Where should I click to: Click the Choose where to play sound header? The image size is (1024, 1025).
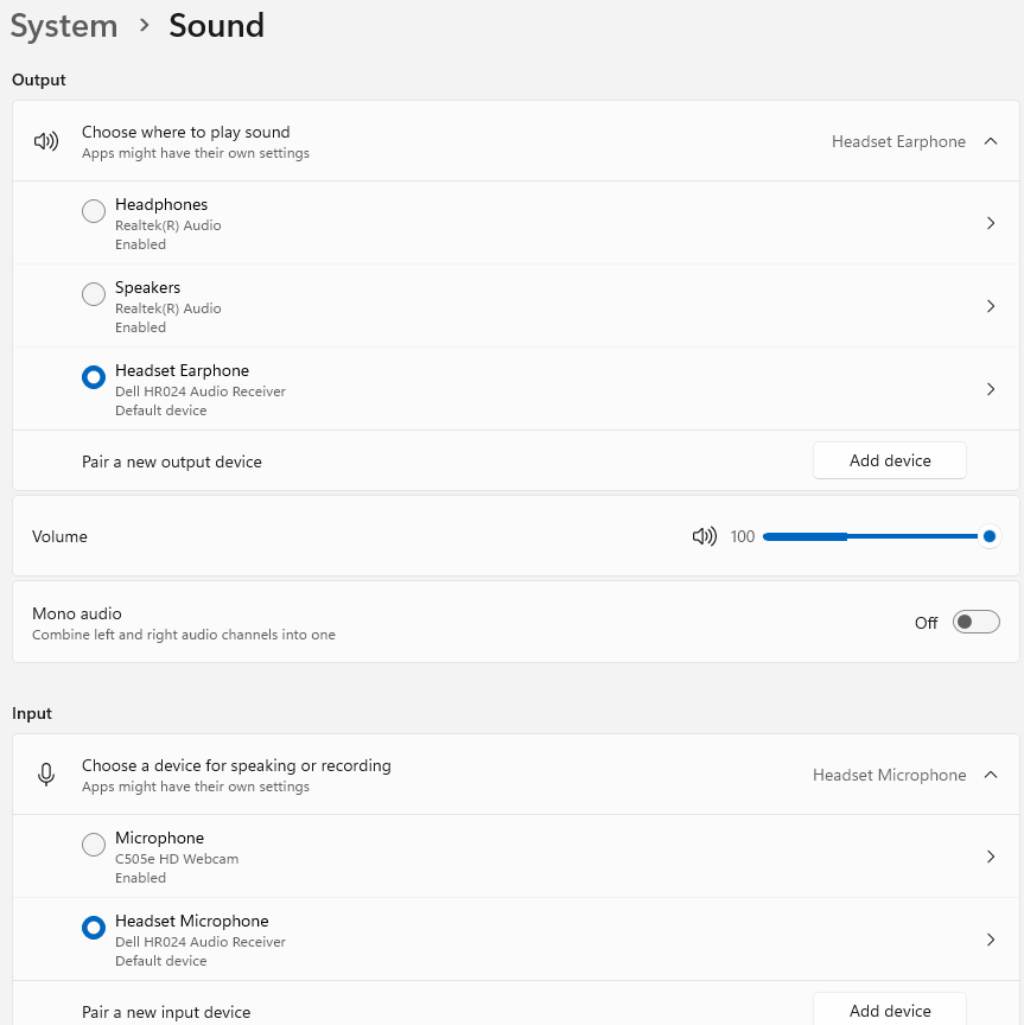point(186,132)
